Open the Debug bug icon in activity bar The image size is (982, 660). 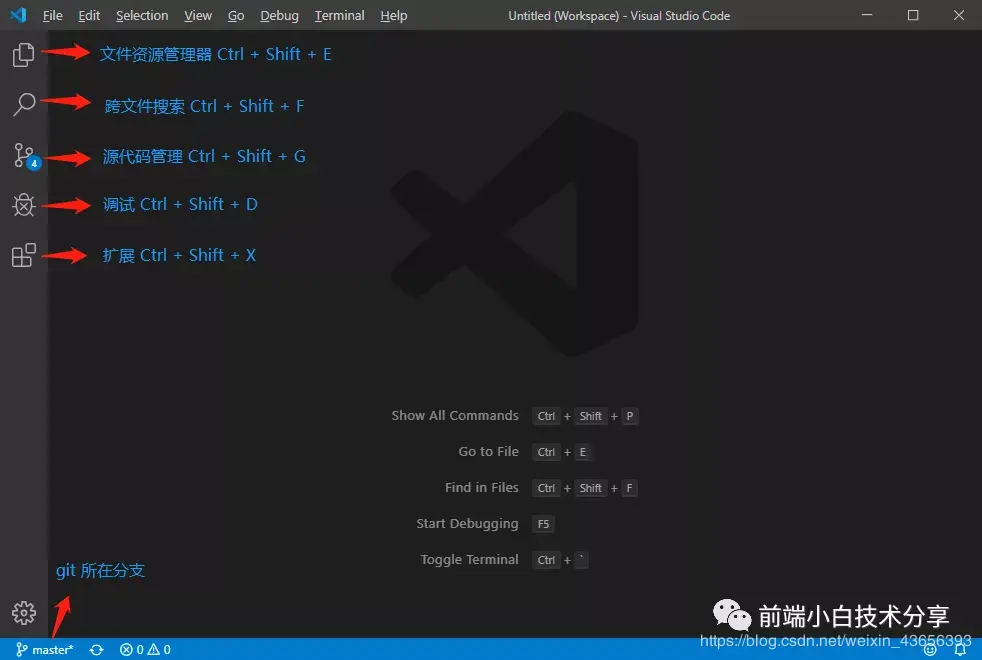click(x=24, y=205)
